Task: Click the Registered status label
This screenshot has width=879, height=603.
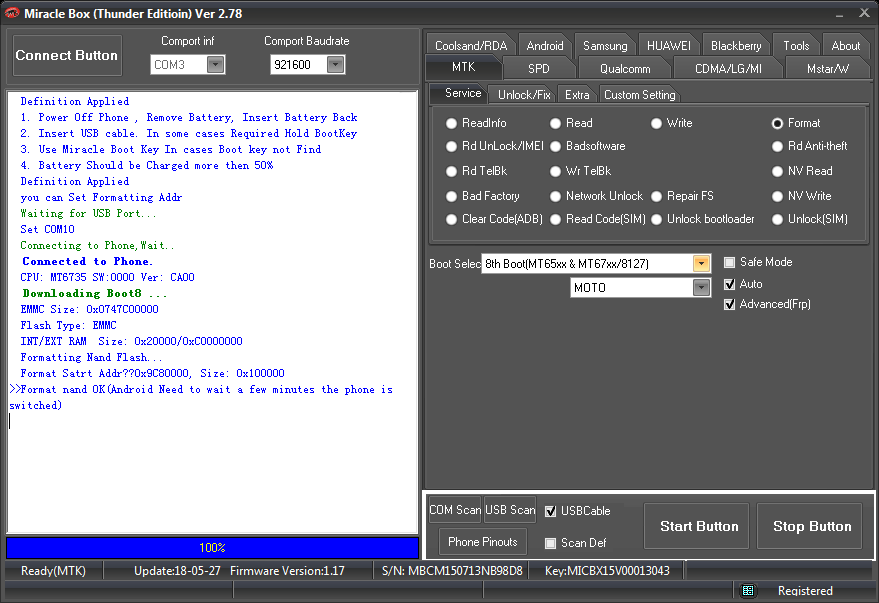Action: point(804,590)
